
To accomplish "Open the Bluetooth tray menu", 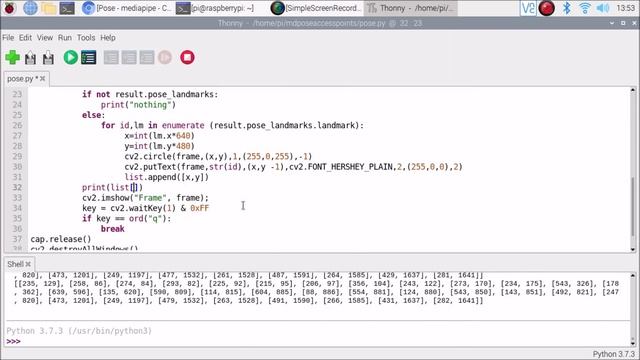I will 567,8.
